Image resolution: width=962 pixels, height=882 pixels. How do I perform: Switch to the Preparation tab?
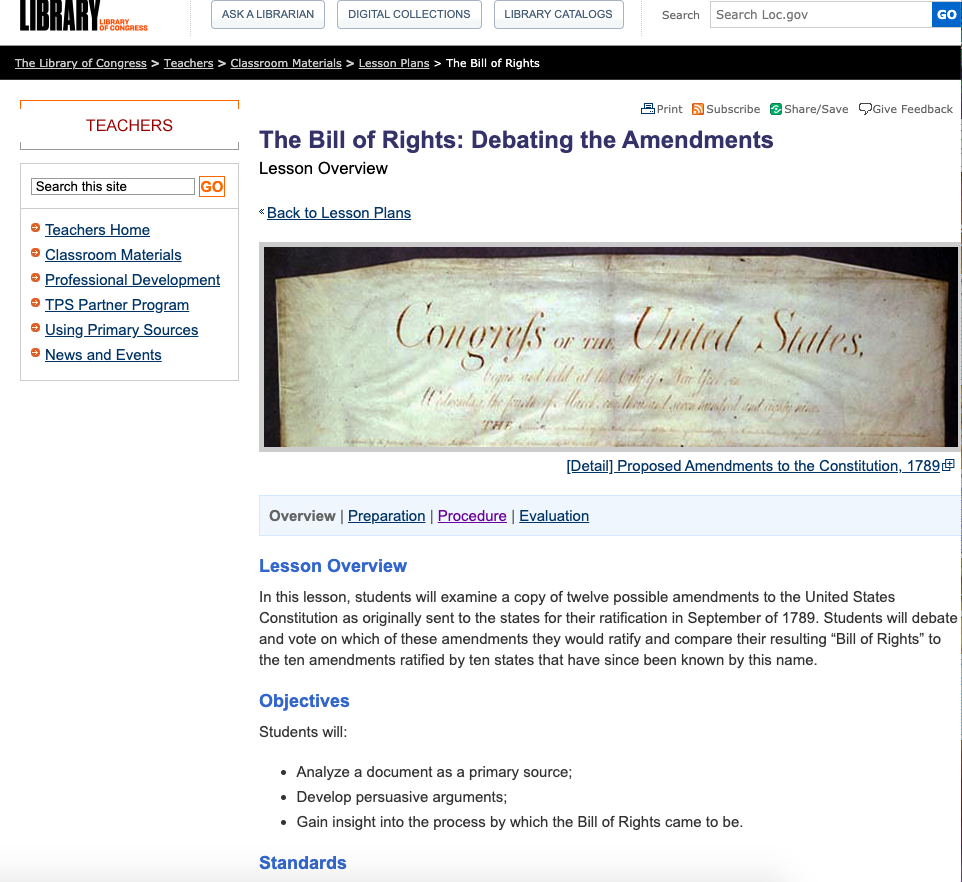tap(386, 516)
